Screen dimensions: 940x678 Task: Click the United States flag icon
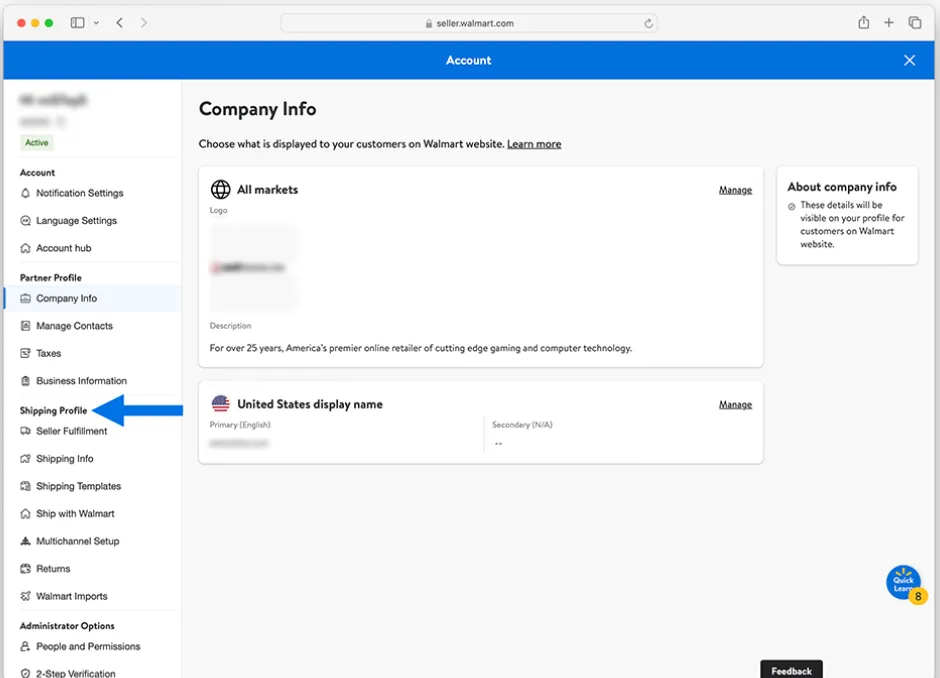[x=220, y=403]
